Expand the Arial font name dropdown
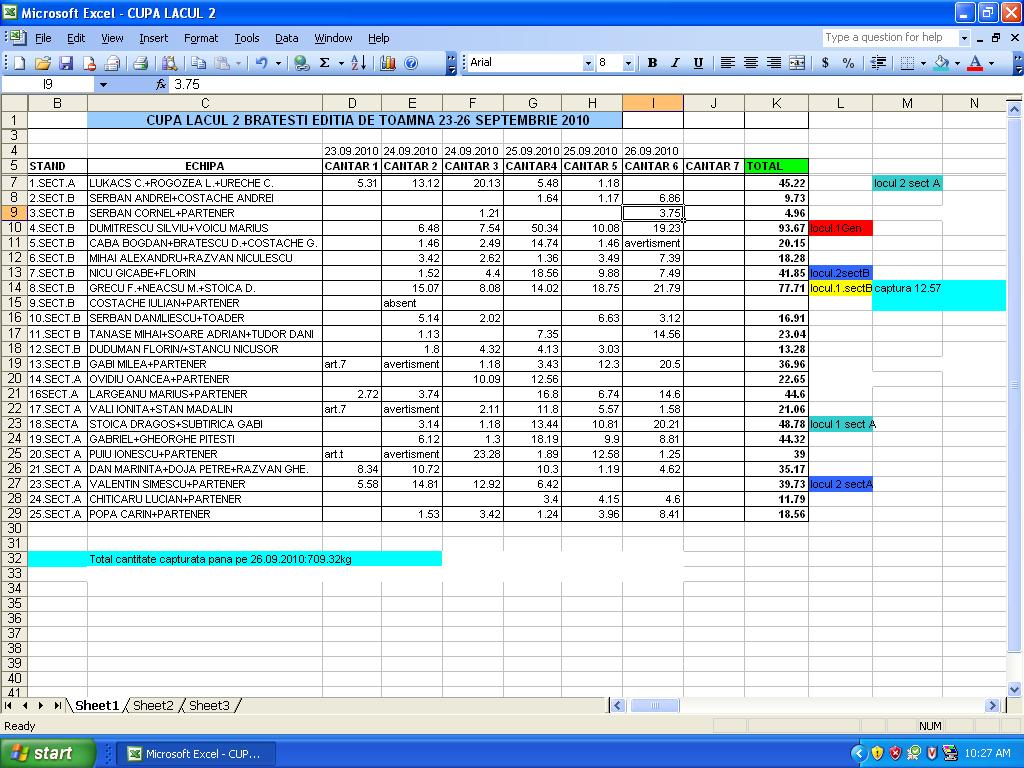This screenshot has width=1024, height=768. pos(588,63)
